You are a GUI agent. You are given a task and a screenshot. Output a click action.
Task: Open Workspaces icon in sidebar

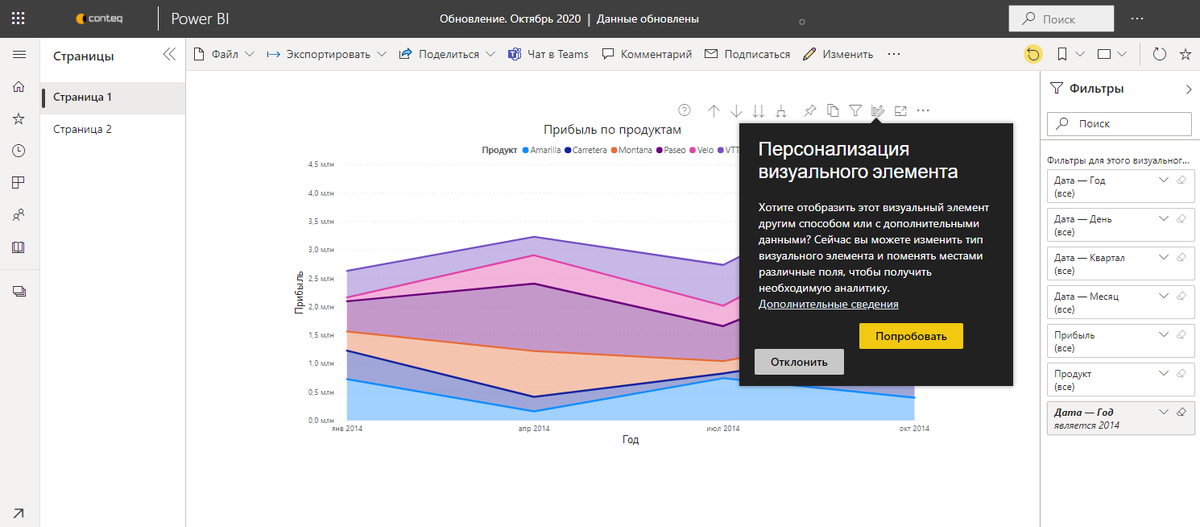(x=18, y=291)
